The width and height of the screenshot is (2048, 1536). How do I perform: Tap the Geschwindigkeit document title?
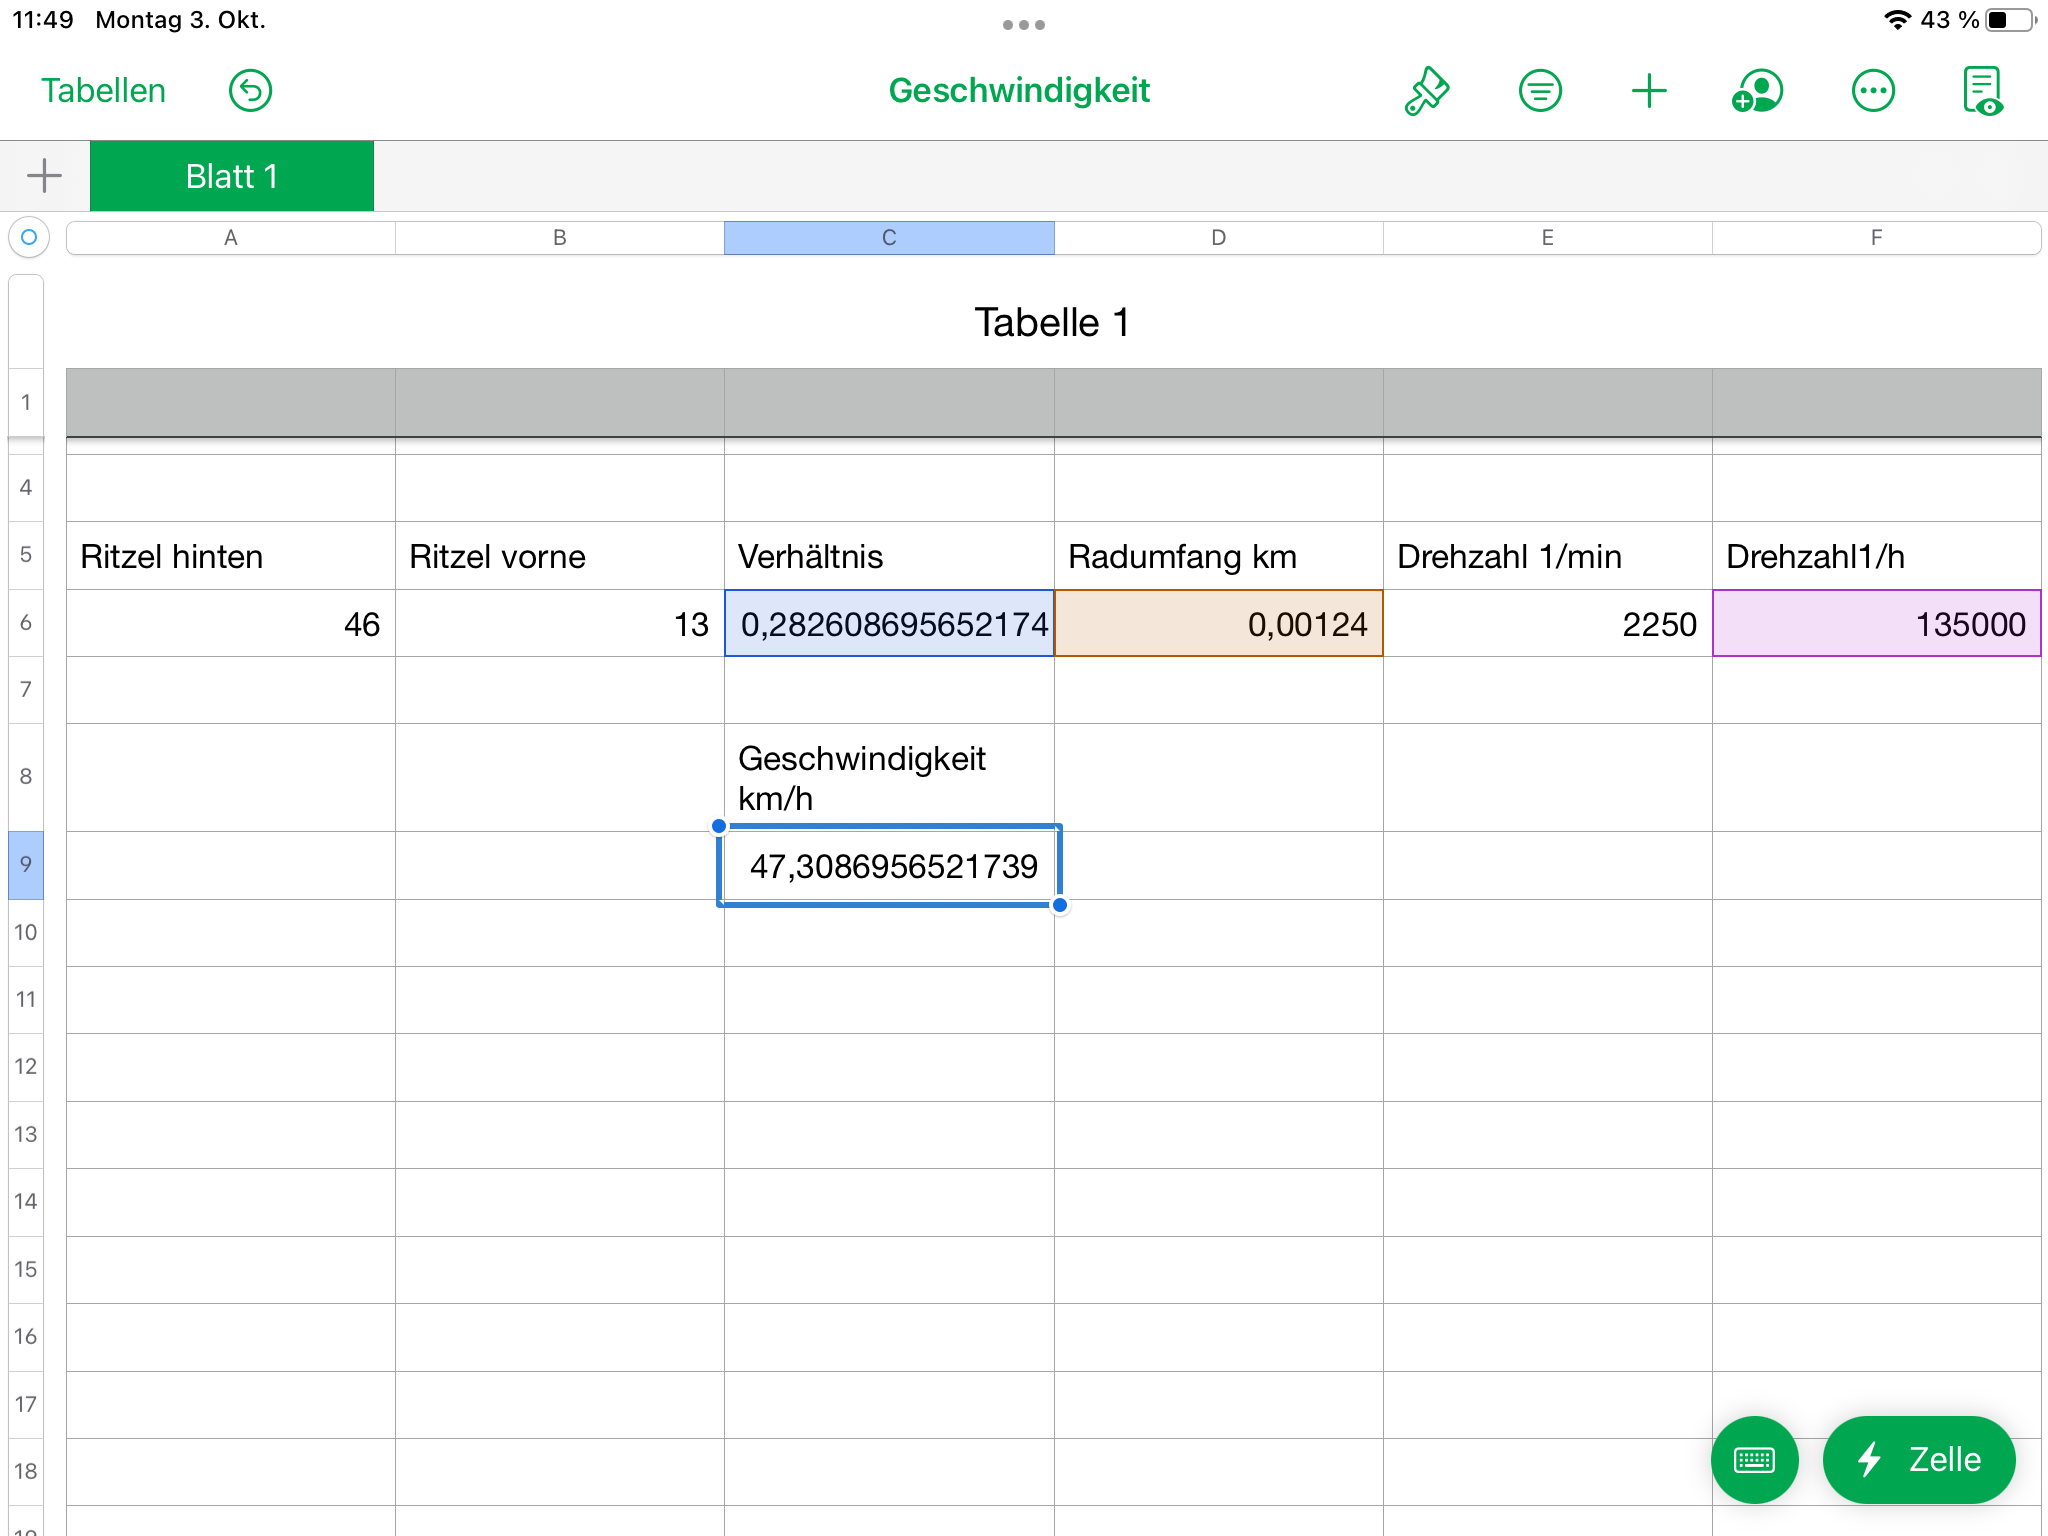tap(1019, 91)
